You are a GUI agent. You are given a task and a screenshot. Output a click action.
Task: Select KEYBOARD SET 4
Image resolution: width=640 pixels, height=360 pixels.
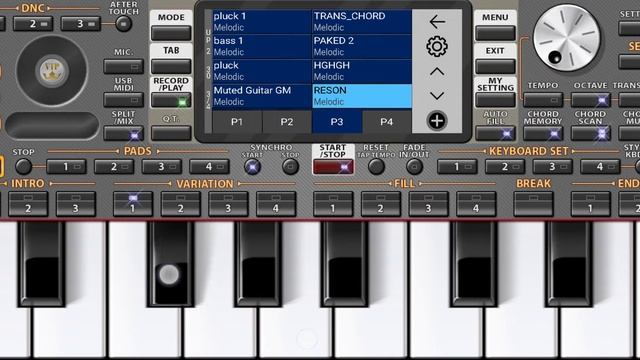600,167
